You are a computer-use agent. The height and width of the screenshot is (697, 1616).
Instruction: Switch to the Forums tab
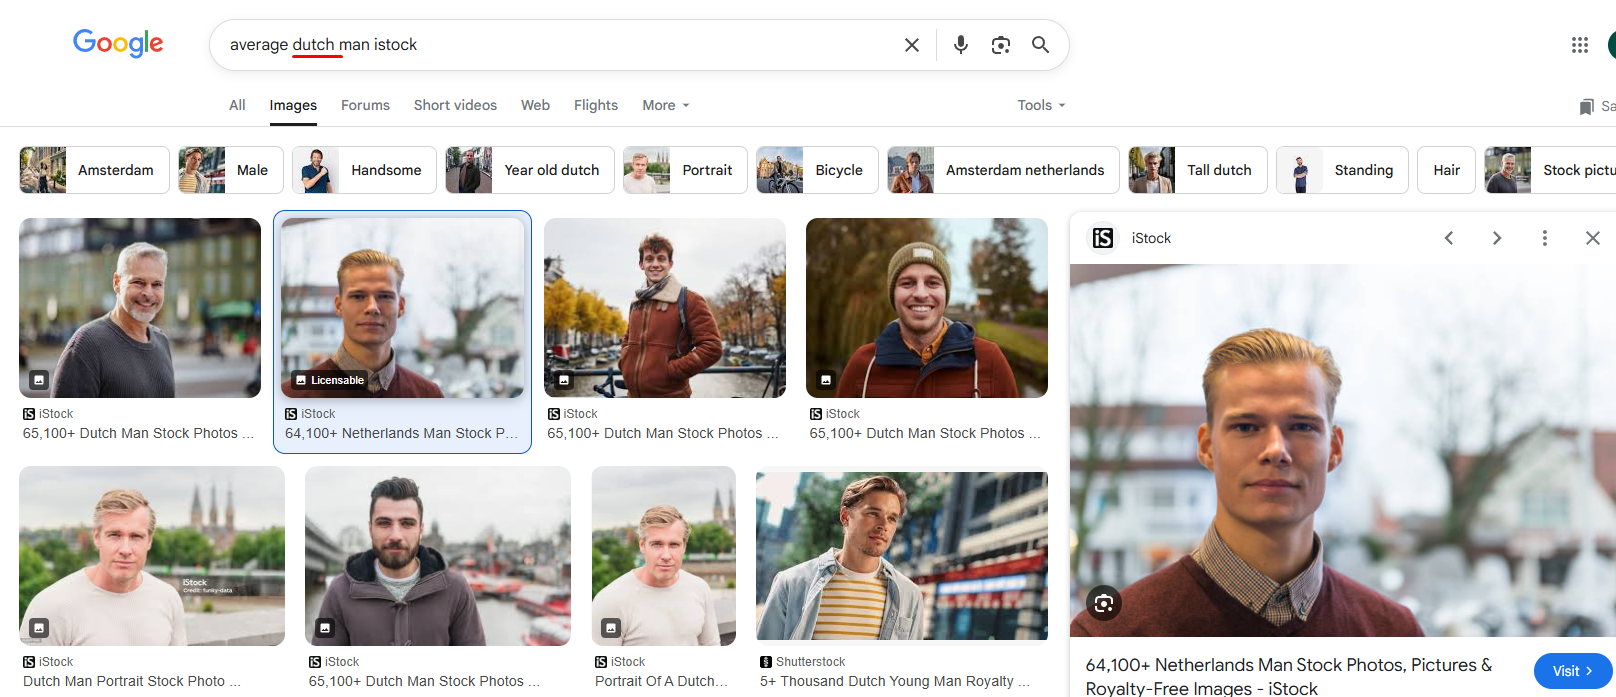point(365,105)
